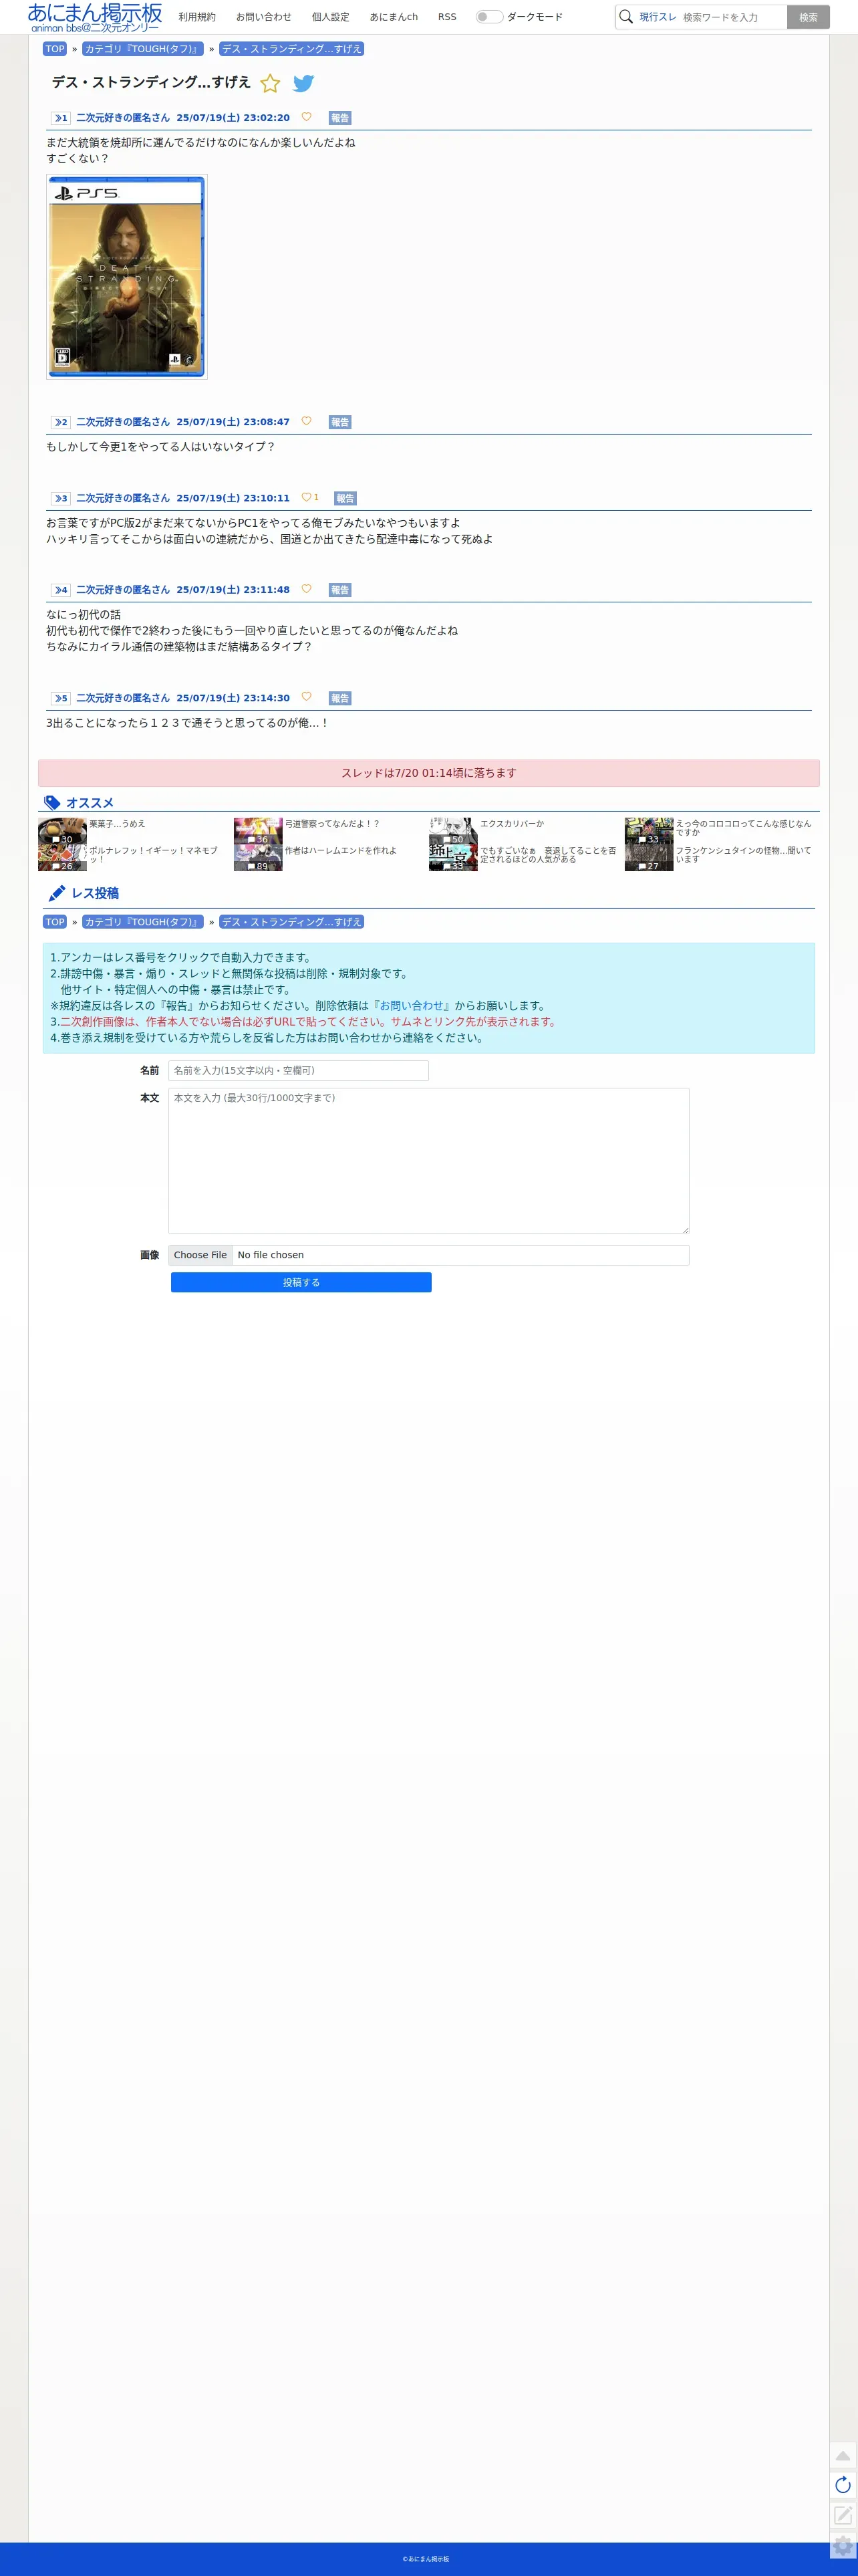Click top breadcrumb TOP link

[x=55, y=49]
